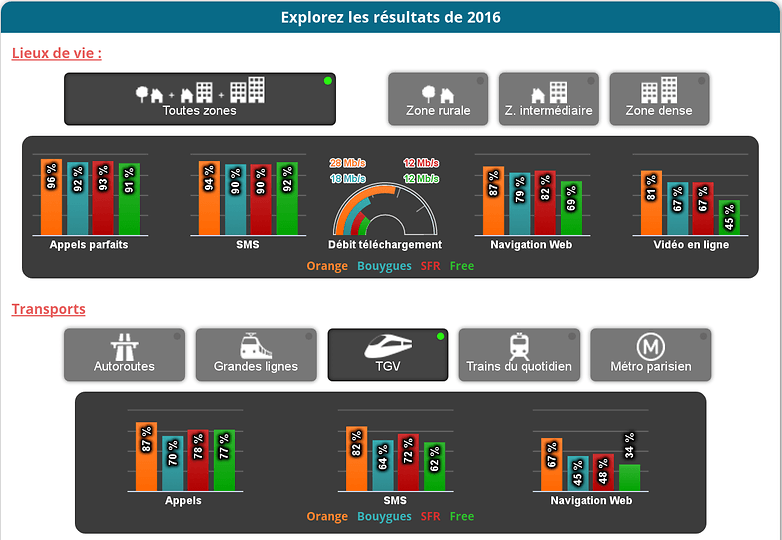The image size is (782, 540).
Task: Click the green 12 Mb/s Free speed value
Action: click(421, 179)
